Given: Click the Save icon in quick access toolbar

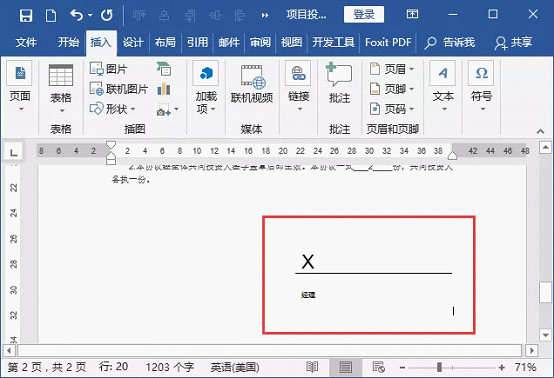Looking at the screenshot, I should [26, 16].
